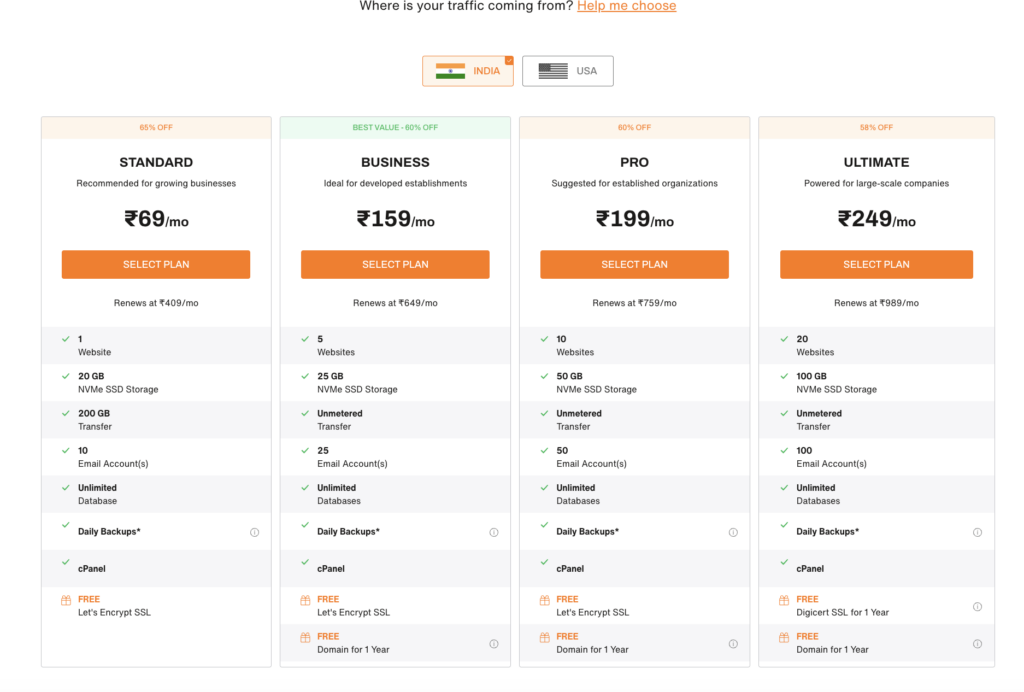
Task: Click Unmetered Transfer in Pro plan
Action: click(x=634, y=420)
